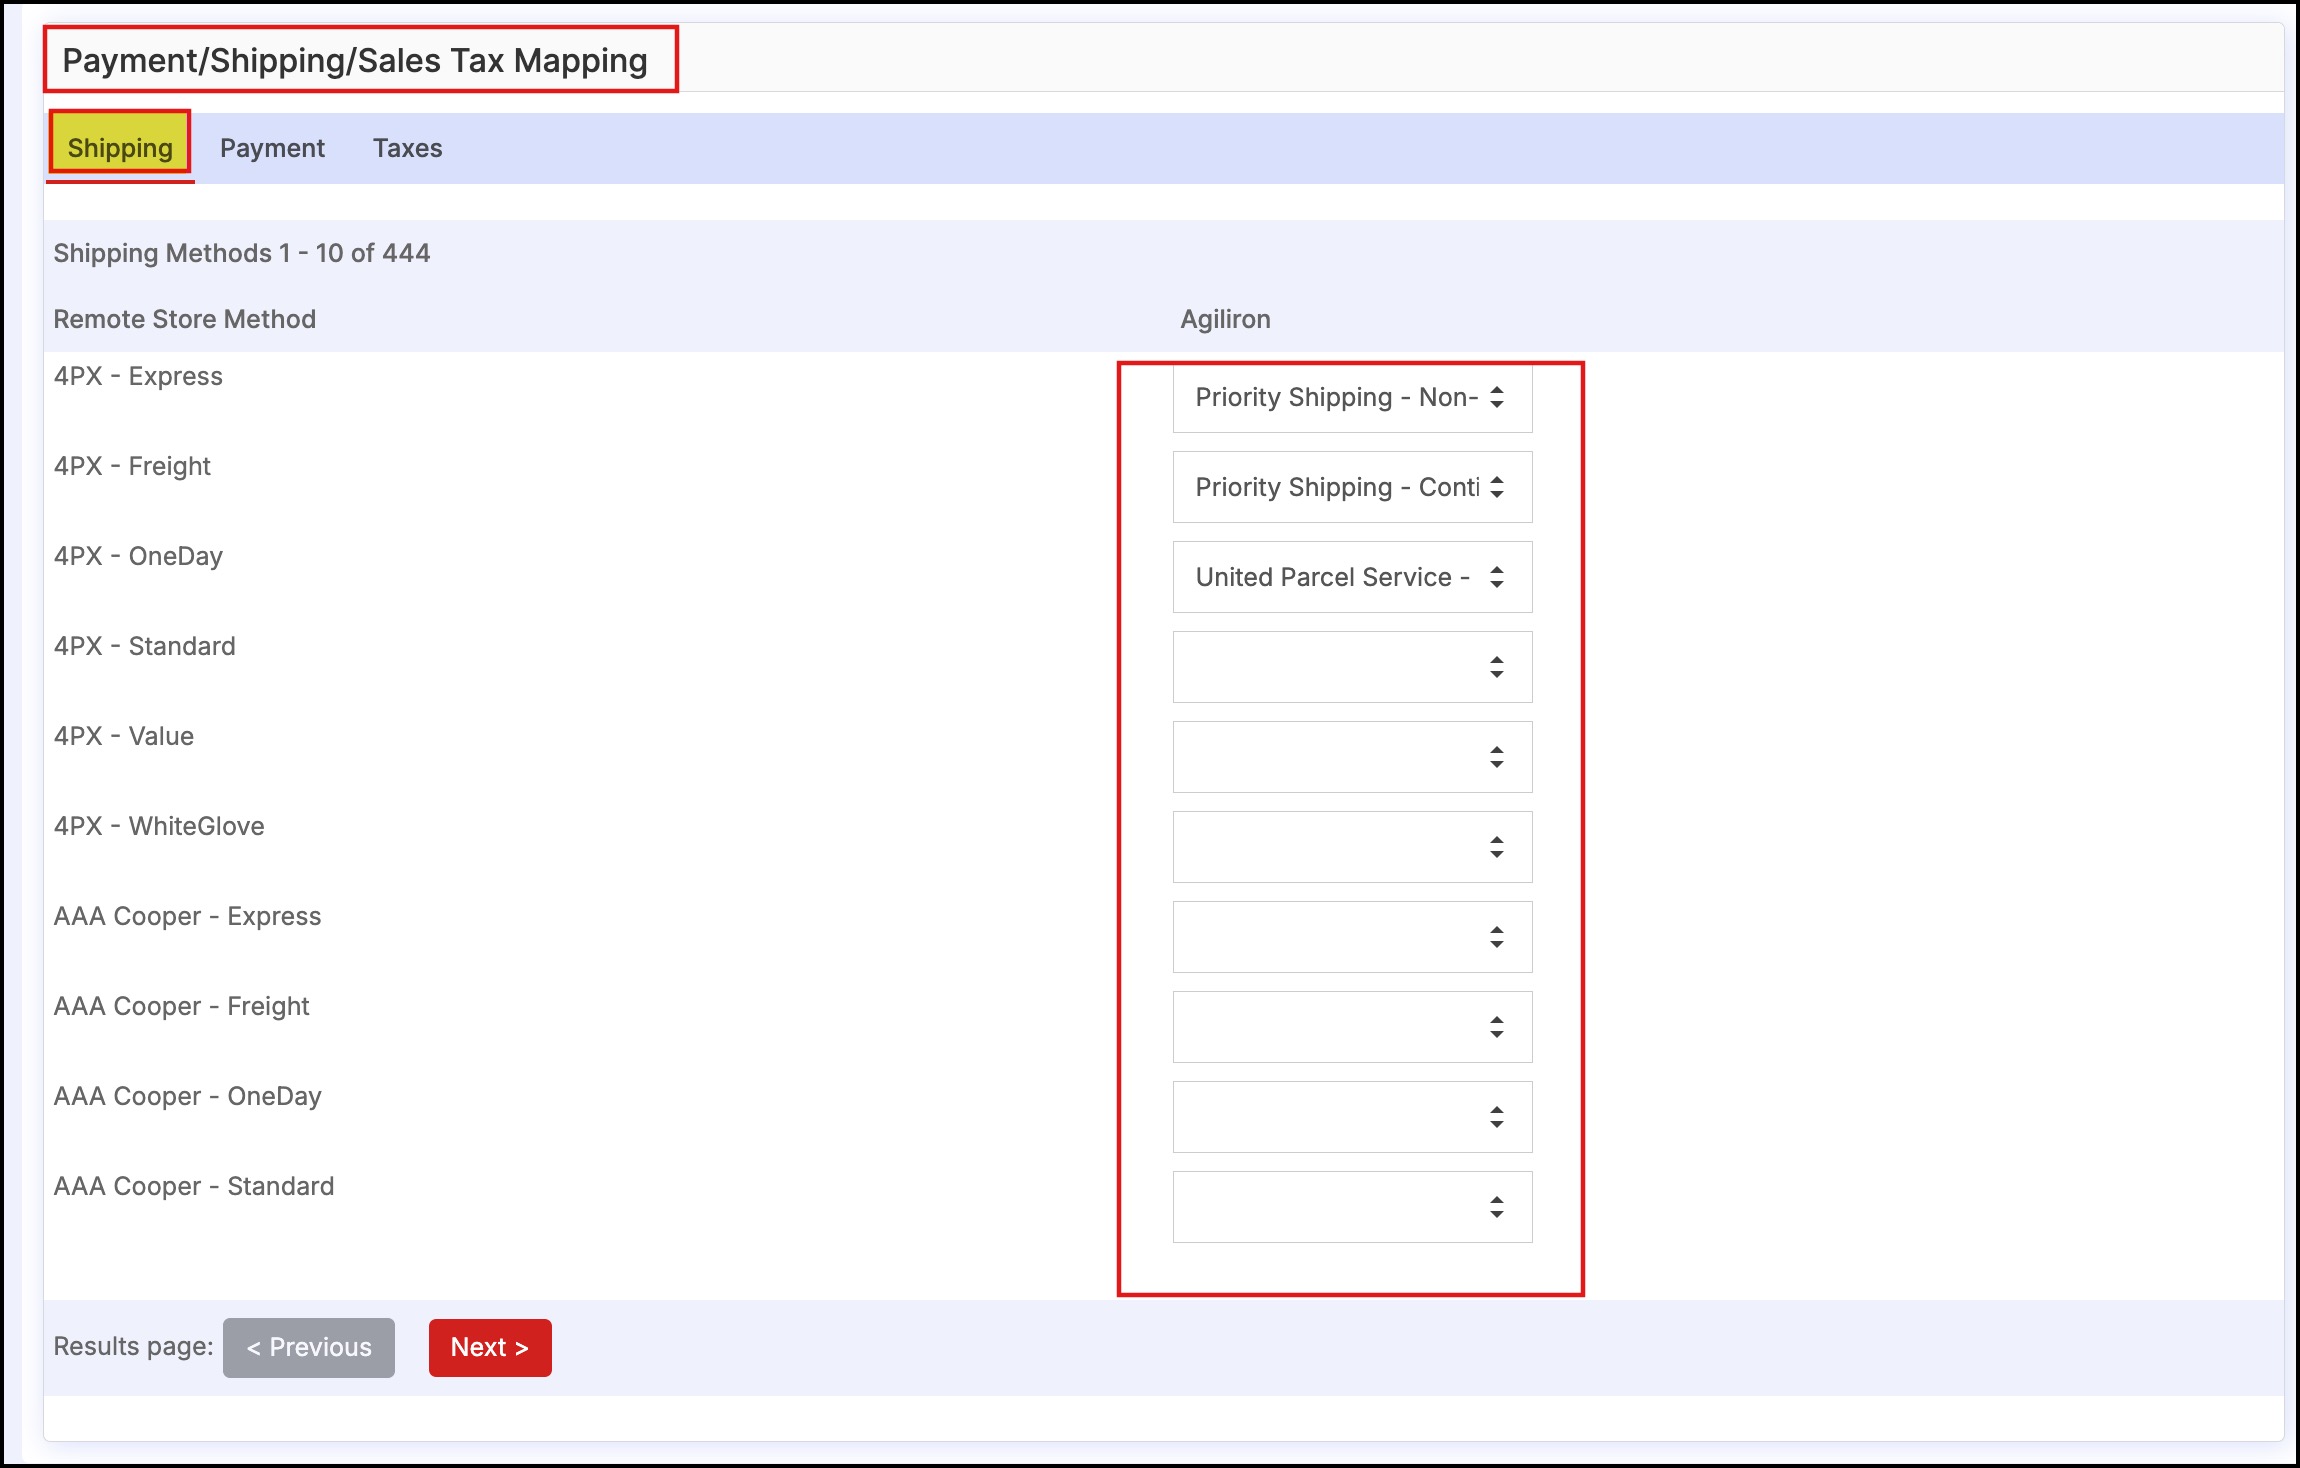The image size is (2300, 1468).
Task: Open the Taxes tab
Action: pyautogui.click(x=407, y=148)
